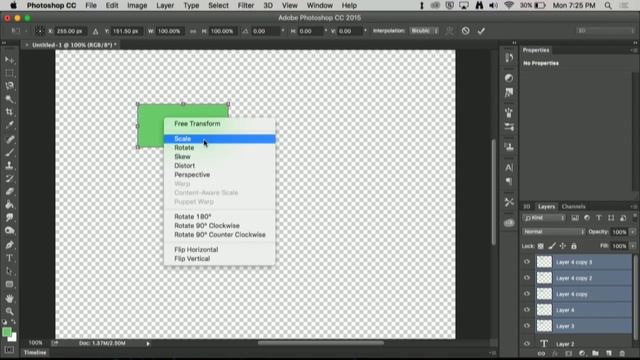
Task: Select the Path Selection tool
Action: [x=9, y=271]
